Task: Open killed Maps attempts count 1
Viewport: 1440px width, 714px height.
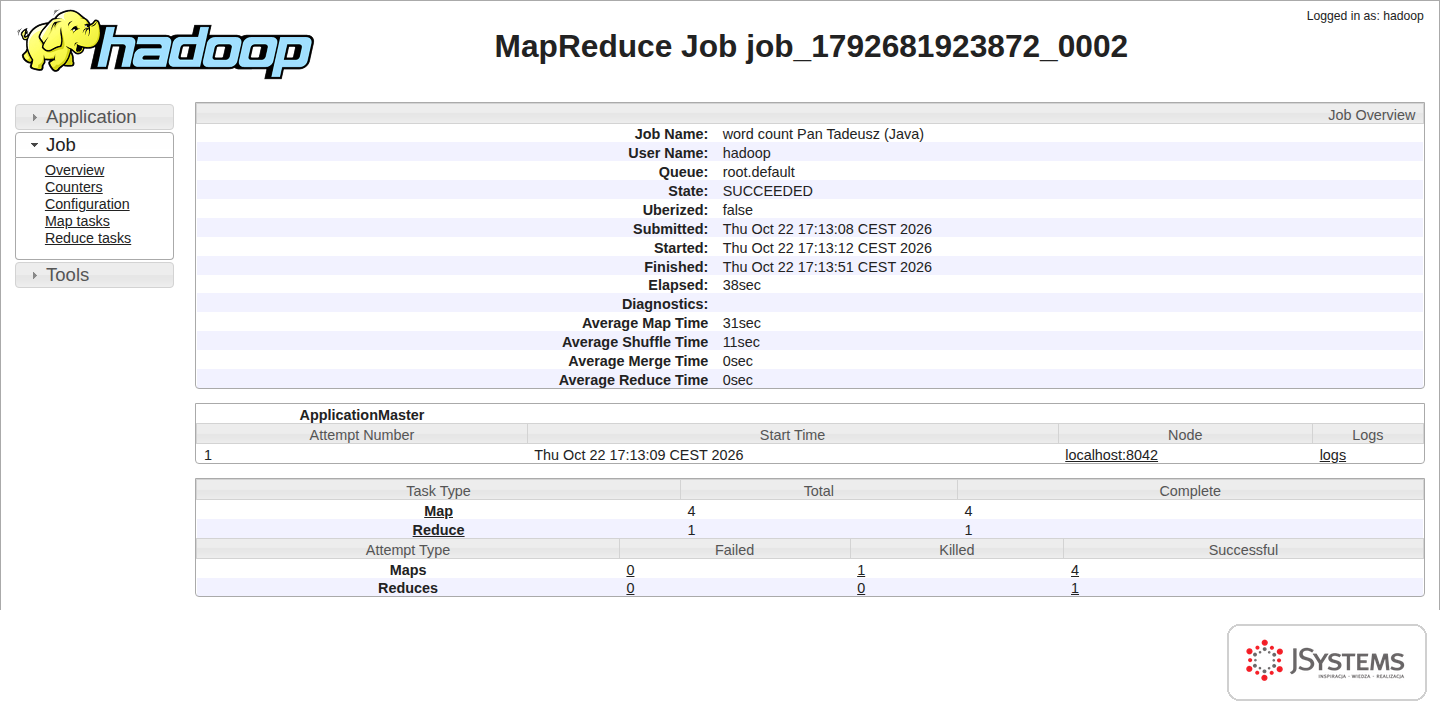Action: coord(861,570)
